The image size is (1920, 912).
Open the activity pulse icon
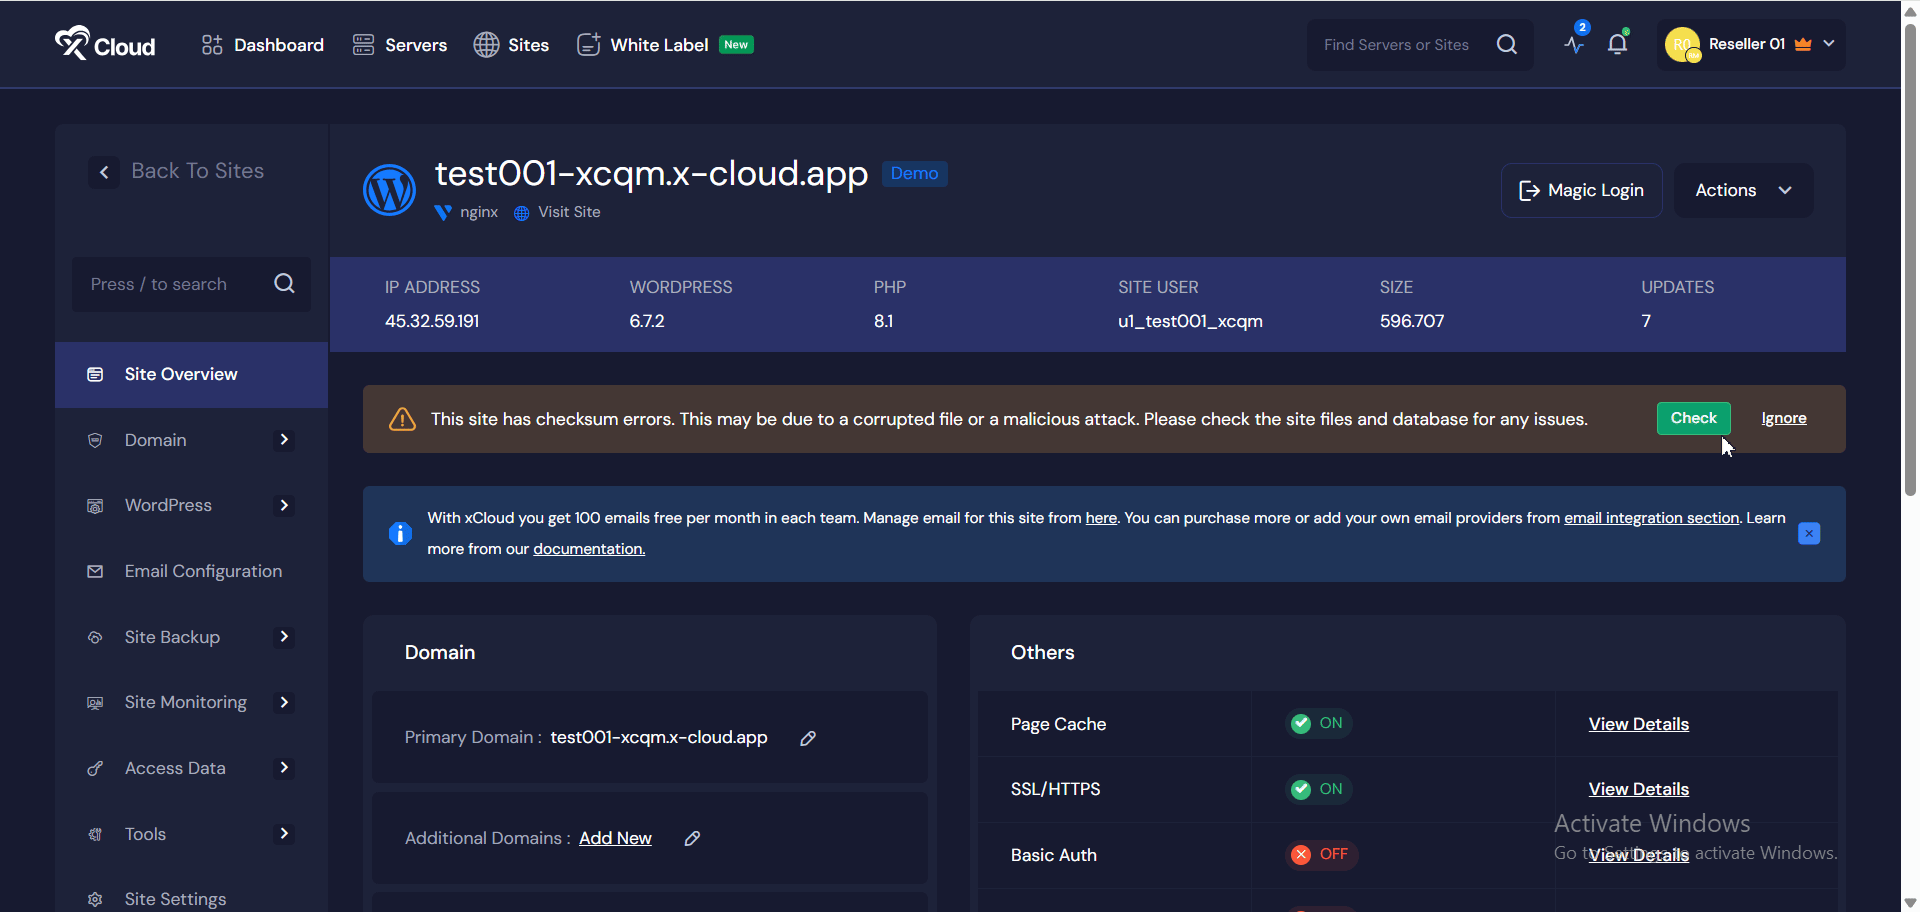(1574, 44)
